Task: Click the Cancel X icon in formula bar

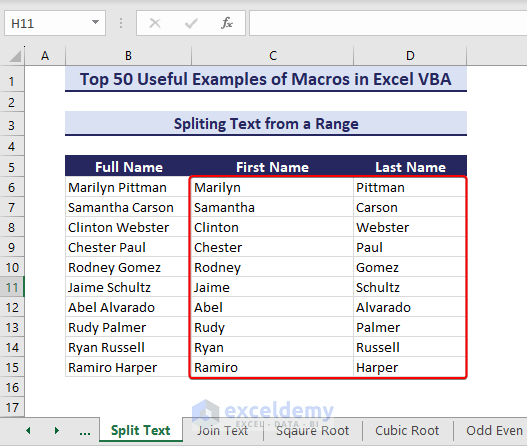Action: 155,23
